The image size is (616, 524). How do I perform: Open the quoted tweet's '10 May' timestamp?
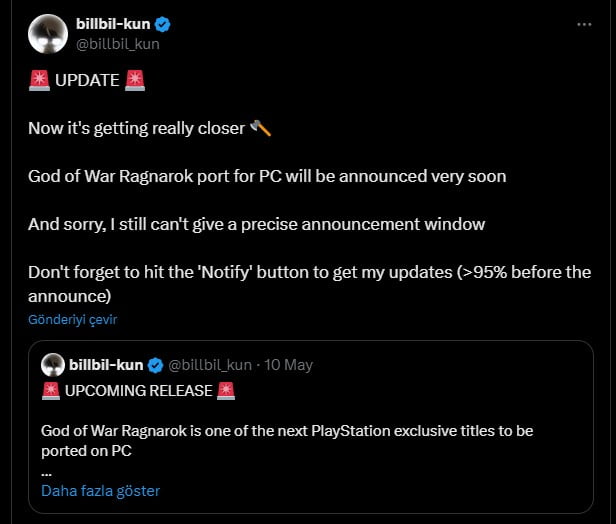click(x=290, y=365)
